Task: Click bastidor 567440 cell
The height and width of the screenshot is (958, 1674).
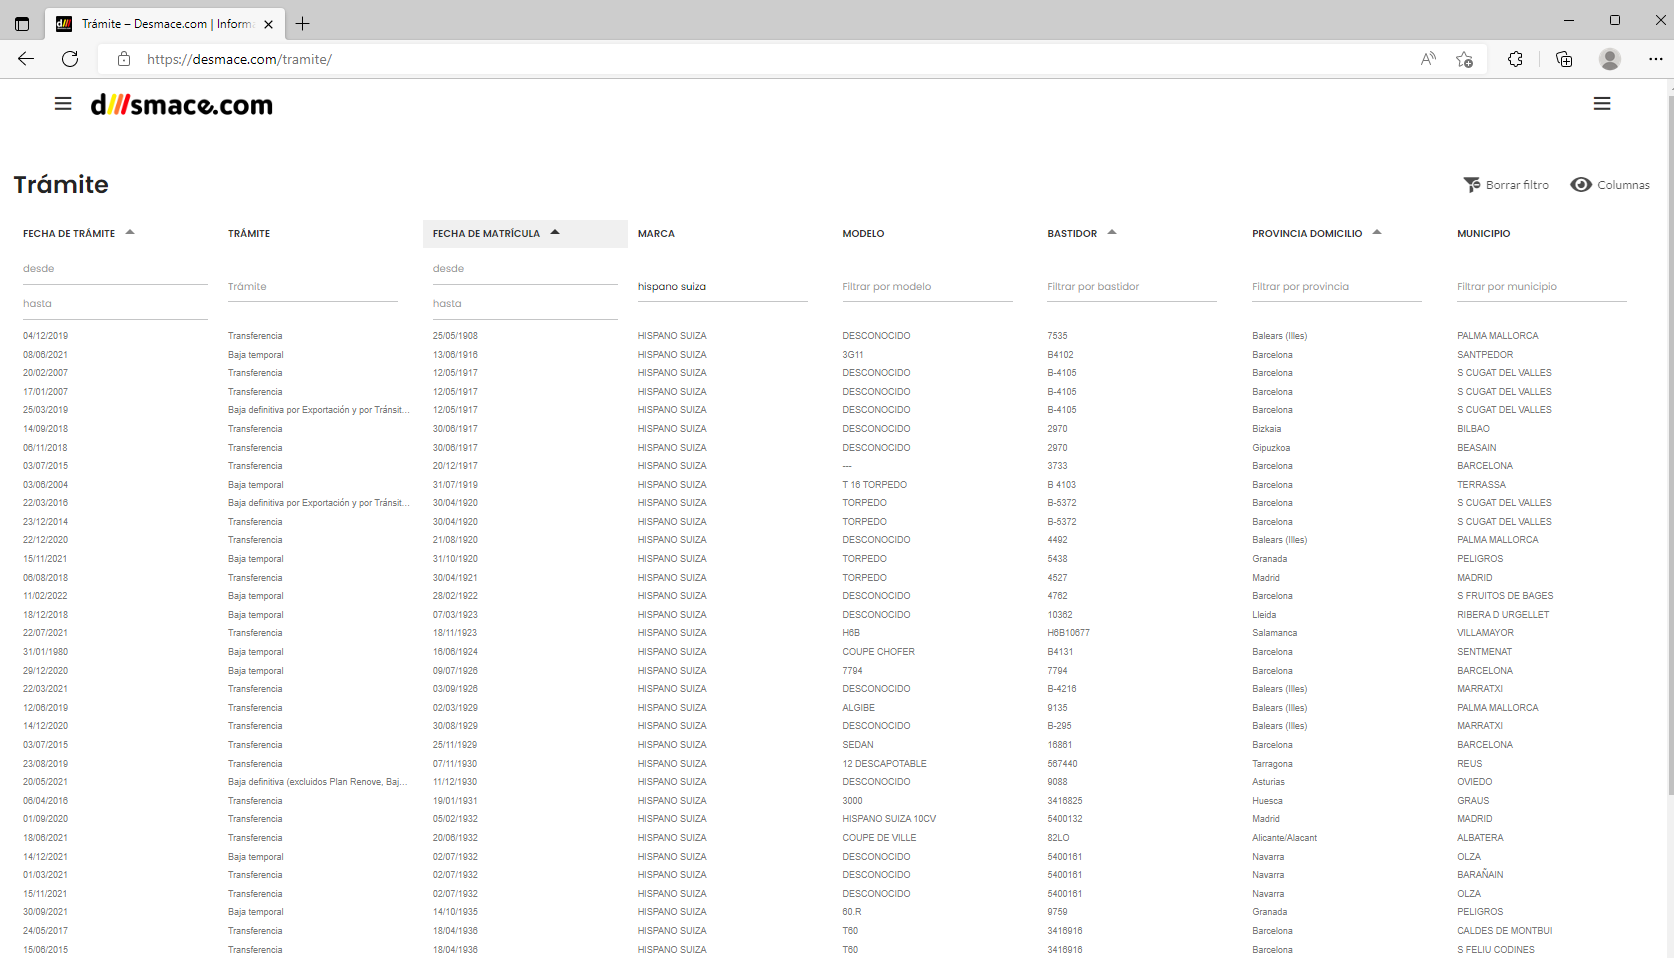Action: pyautogui.click(x=1063, y=764)
